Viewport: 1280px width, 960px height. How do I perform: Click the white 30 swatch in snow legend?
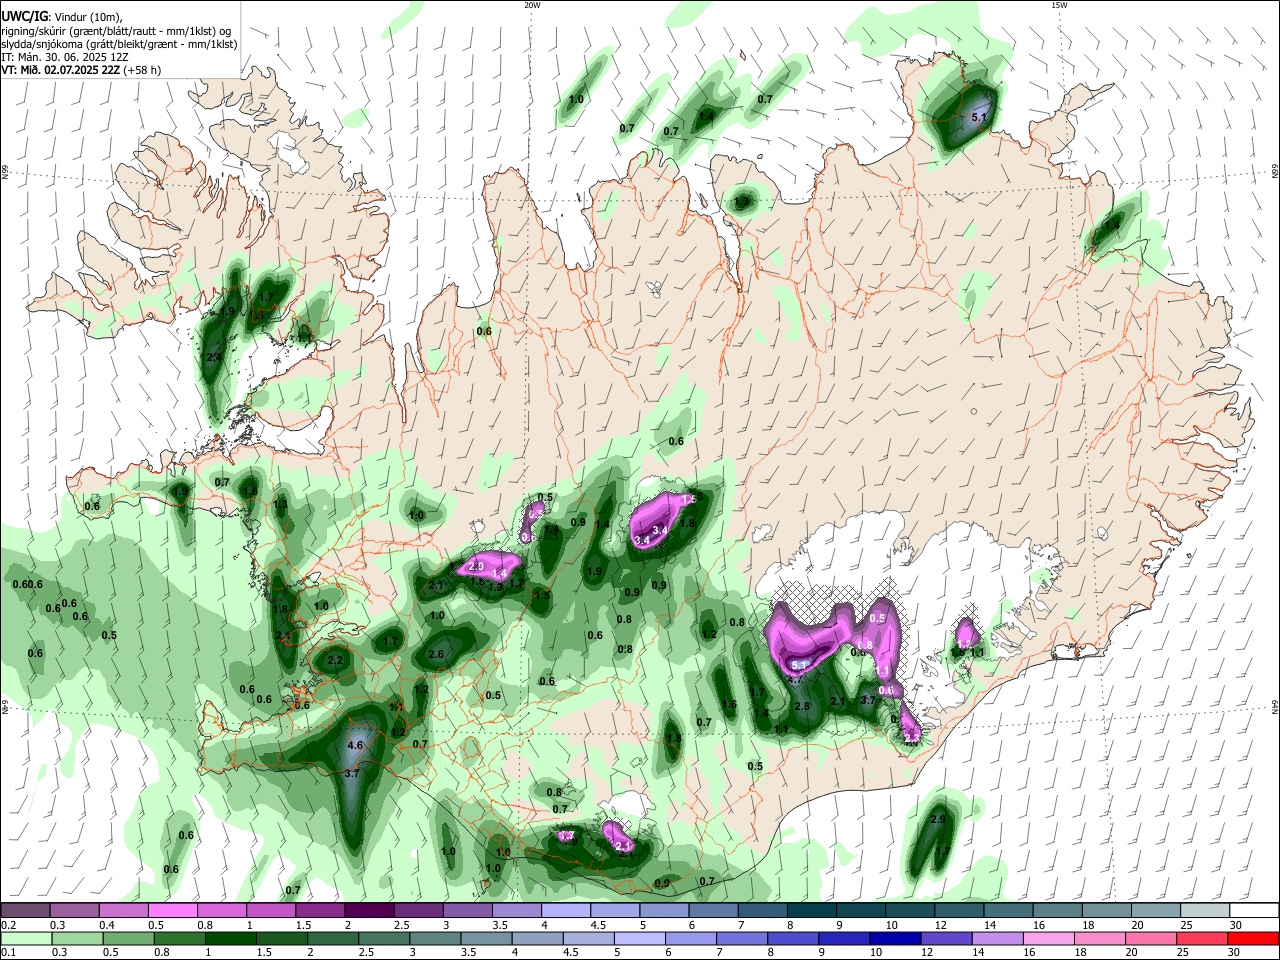[x=1254, y=911]
